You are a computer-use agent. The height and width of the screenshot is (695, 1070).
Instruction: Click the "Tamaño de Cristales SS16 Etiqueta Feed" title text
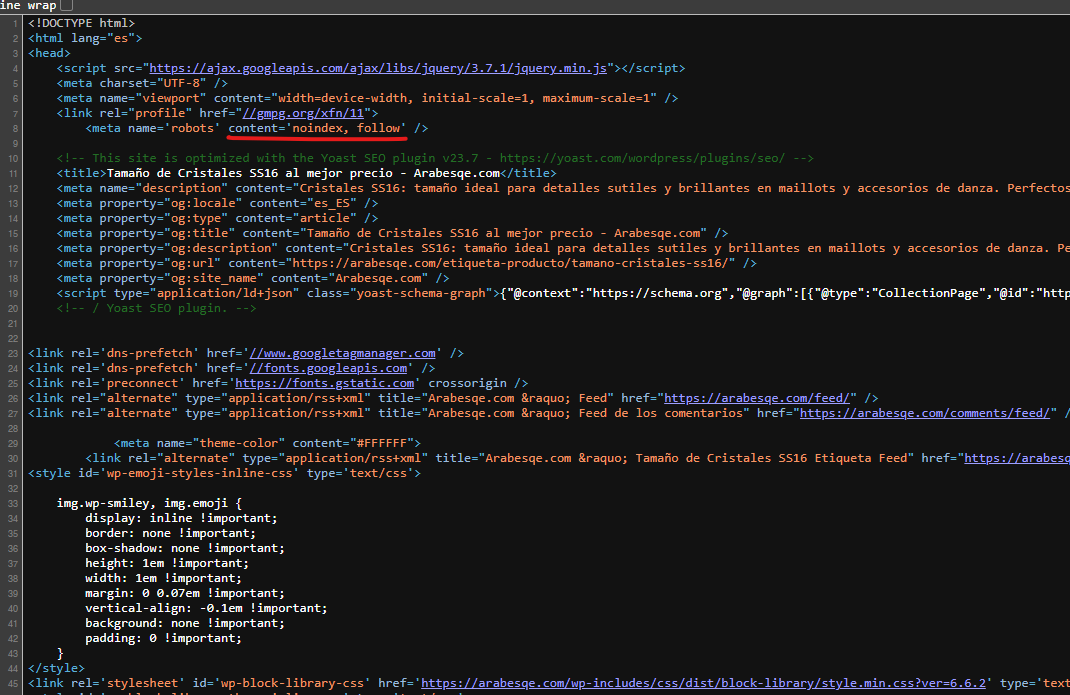[x=771, y=459]
